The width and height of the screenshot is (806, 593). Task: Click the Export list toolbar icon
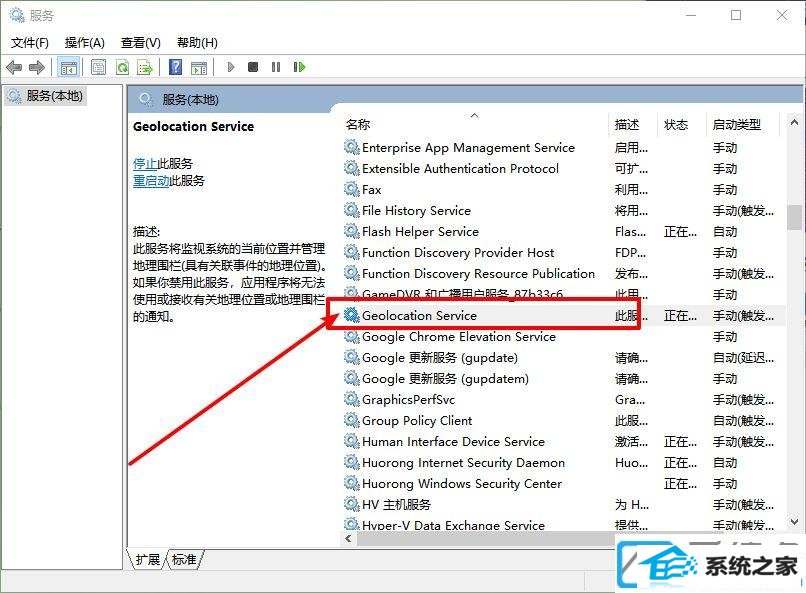tap(145, 67)
